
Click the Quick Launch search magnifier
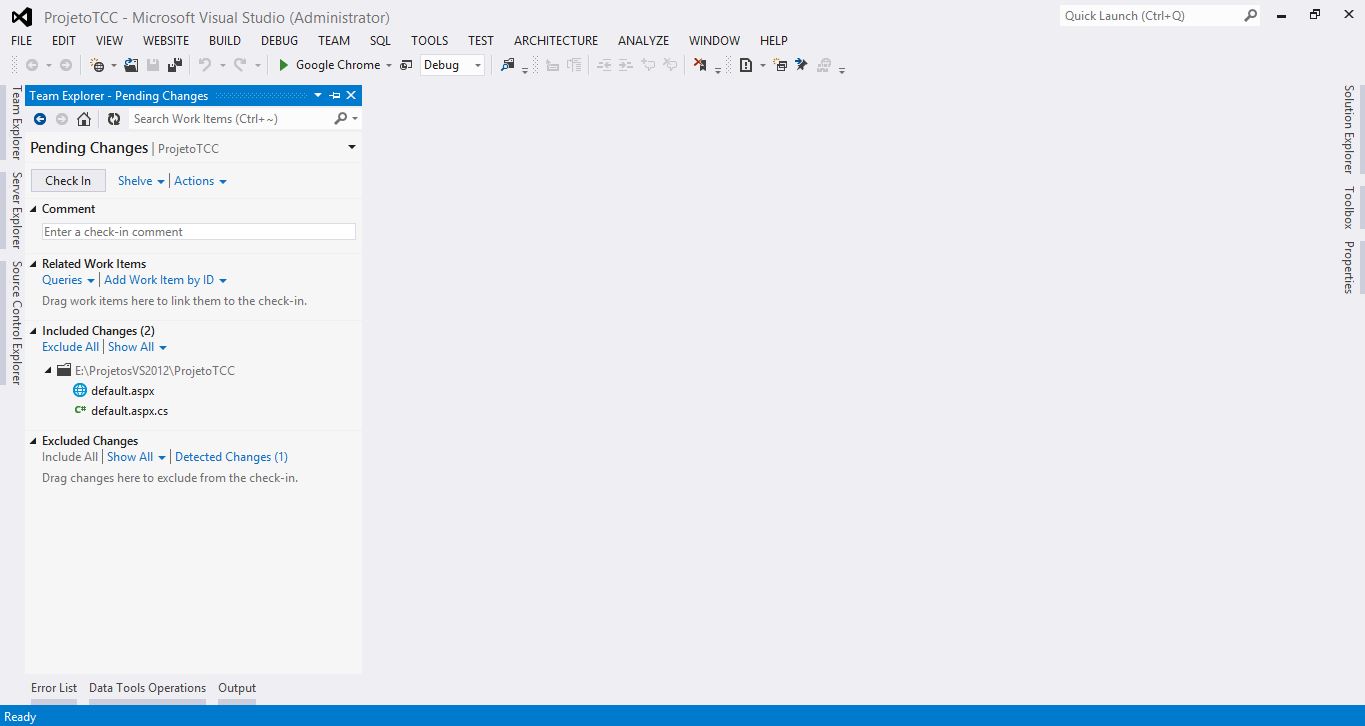tap(1250, 16)
